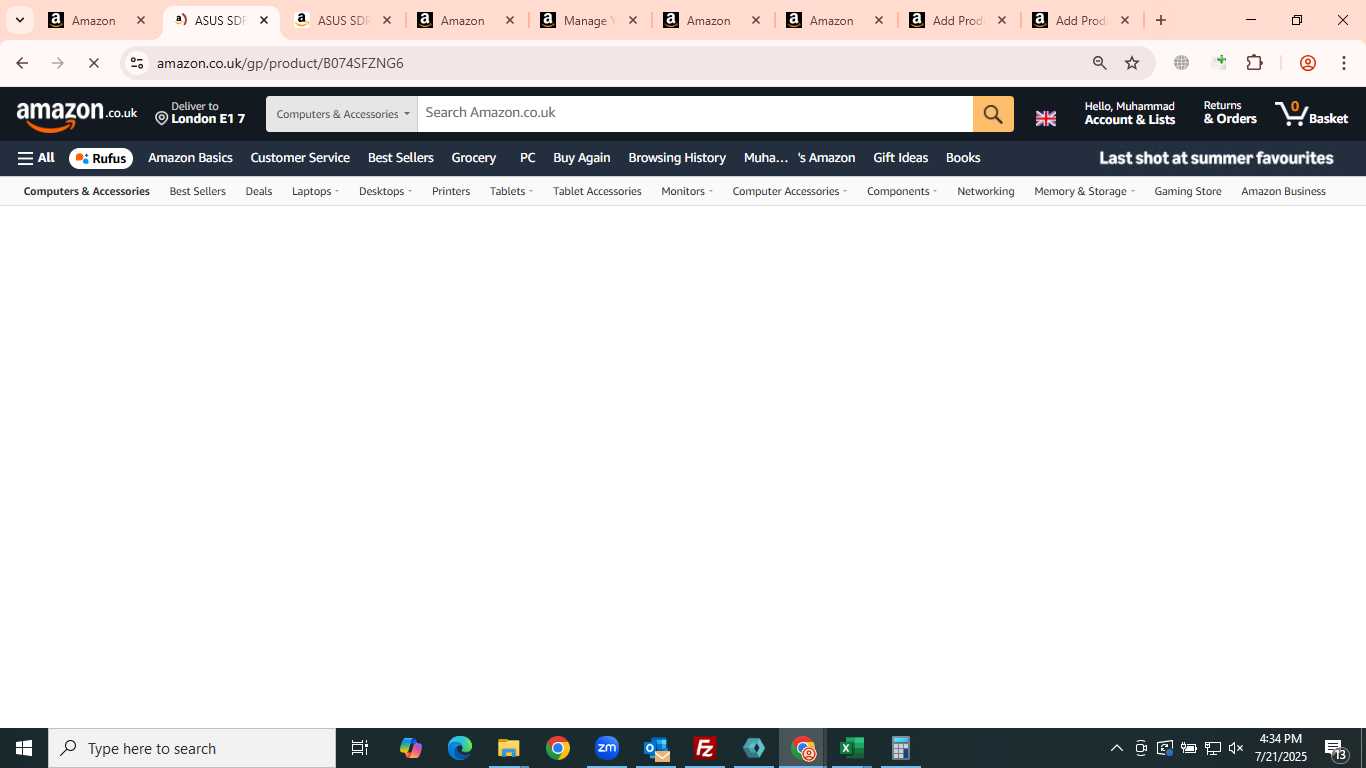Show hidden system tray icons
1366x768 pixels.
click(1117, 748)
